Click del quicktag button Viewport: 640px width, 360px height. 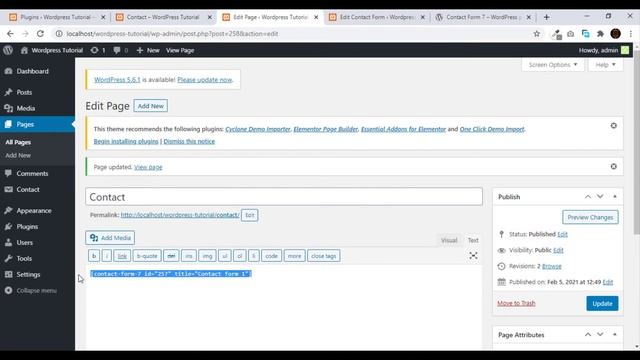(171, 256)
